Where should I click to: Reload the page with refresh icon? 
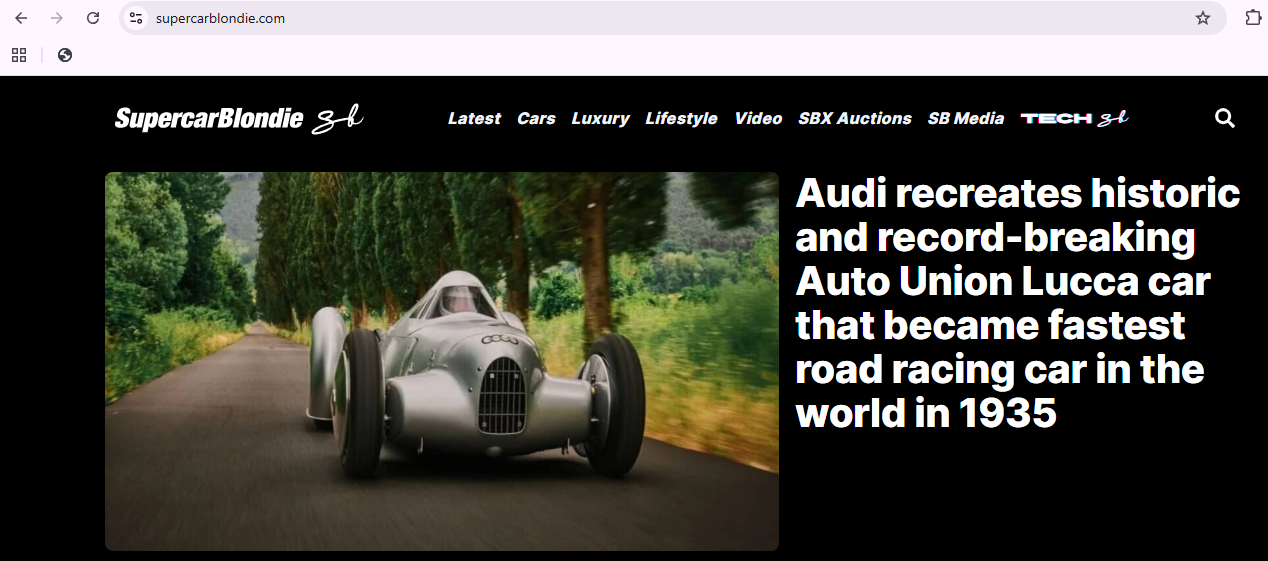point(93,18)
